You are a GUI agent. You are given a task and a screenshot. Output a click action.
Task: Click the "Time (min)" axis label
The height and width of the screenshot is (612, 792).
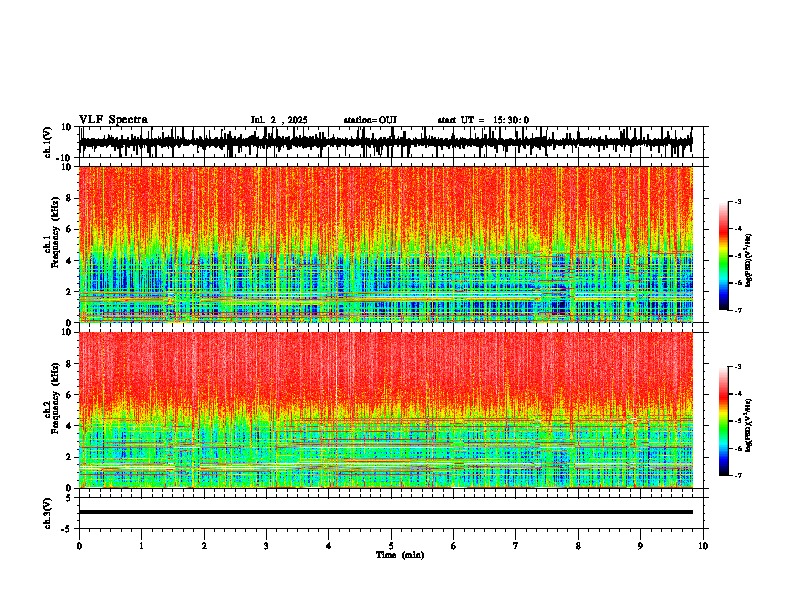pyautogui.click(x=400, y=555)
